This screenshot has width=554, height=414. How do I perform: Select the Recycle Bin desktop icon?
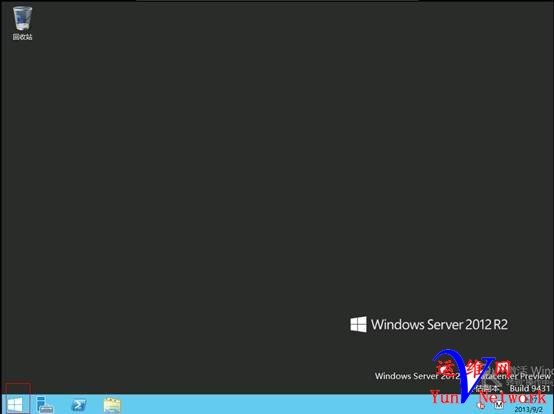[22, 23]
